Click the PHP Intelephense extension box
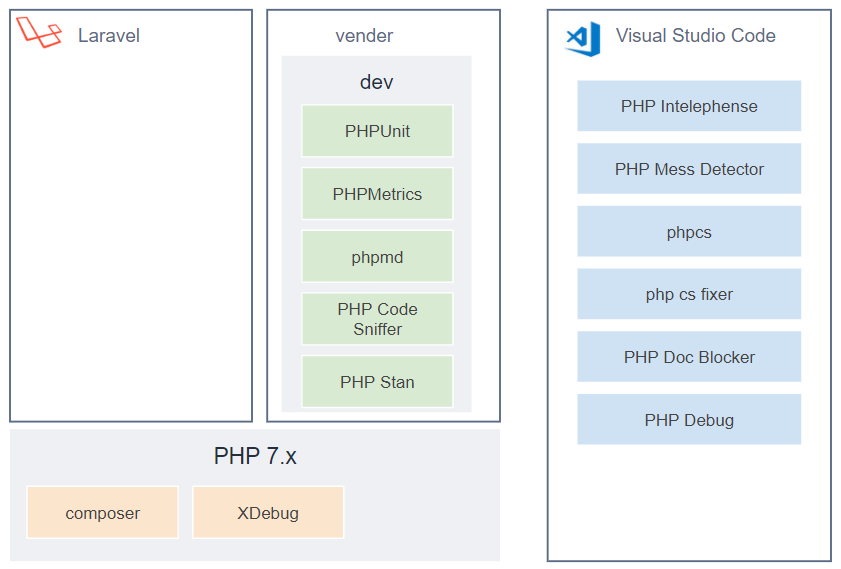 point(689,106)
